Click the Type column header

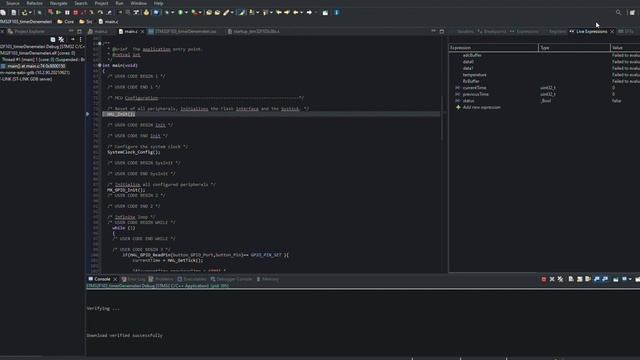point(574,48)
